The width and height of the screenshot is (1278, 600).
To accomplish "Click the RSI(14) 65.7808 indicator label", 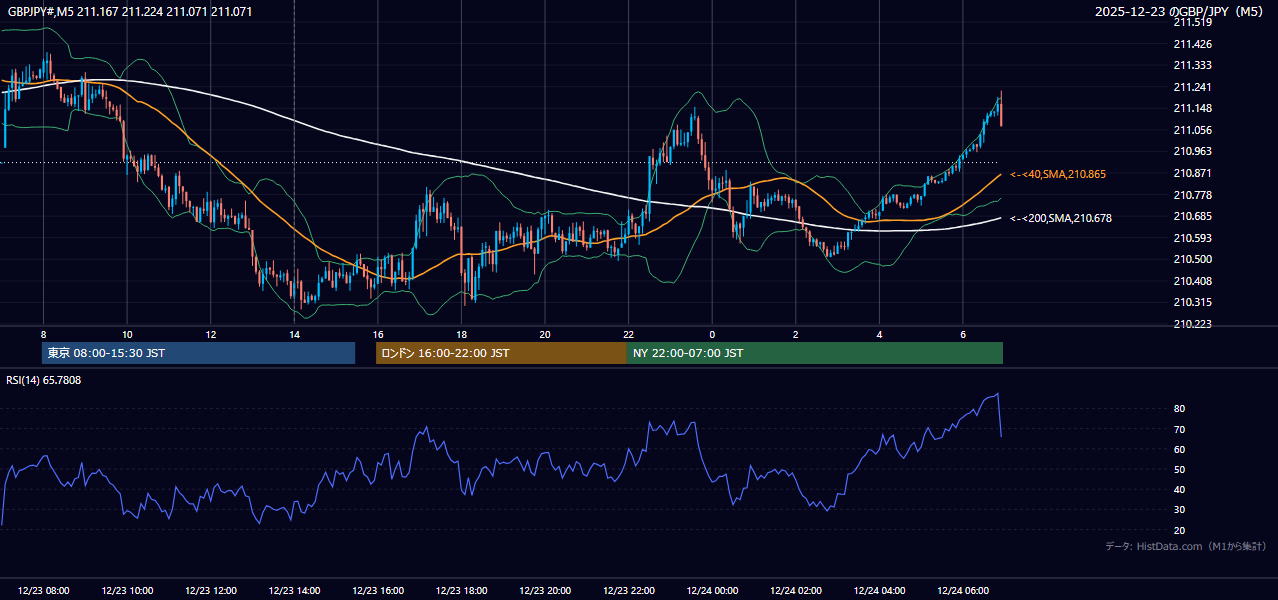I will (44, 380).
